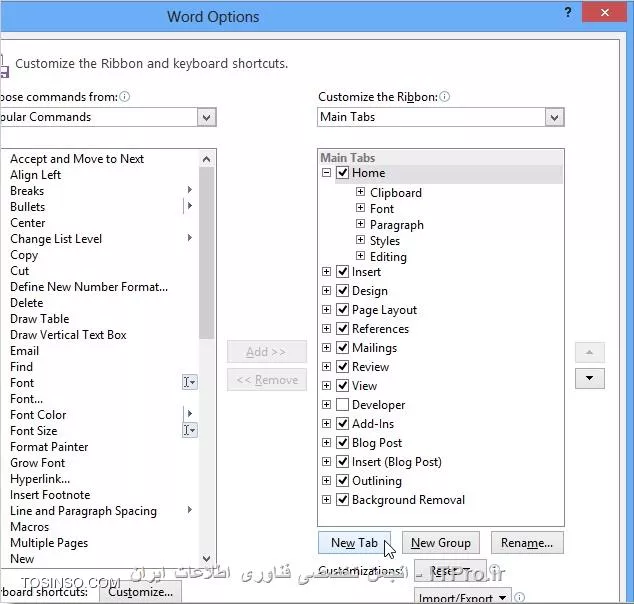
Task: Click the New Tab button
Action: pyautogui.click(x=354, y=543)
